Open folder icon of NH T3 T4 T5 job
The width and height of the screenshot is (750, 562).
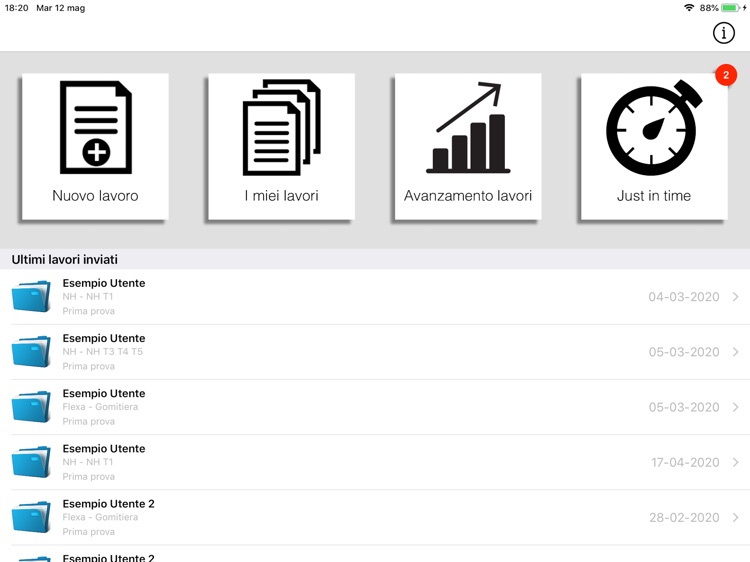pyautogui.click(x=31, y=352)
